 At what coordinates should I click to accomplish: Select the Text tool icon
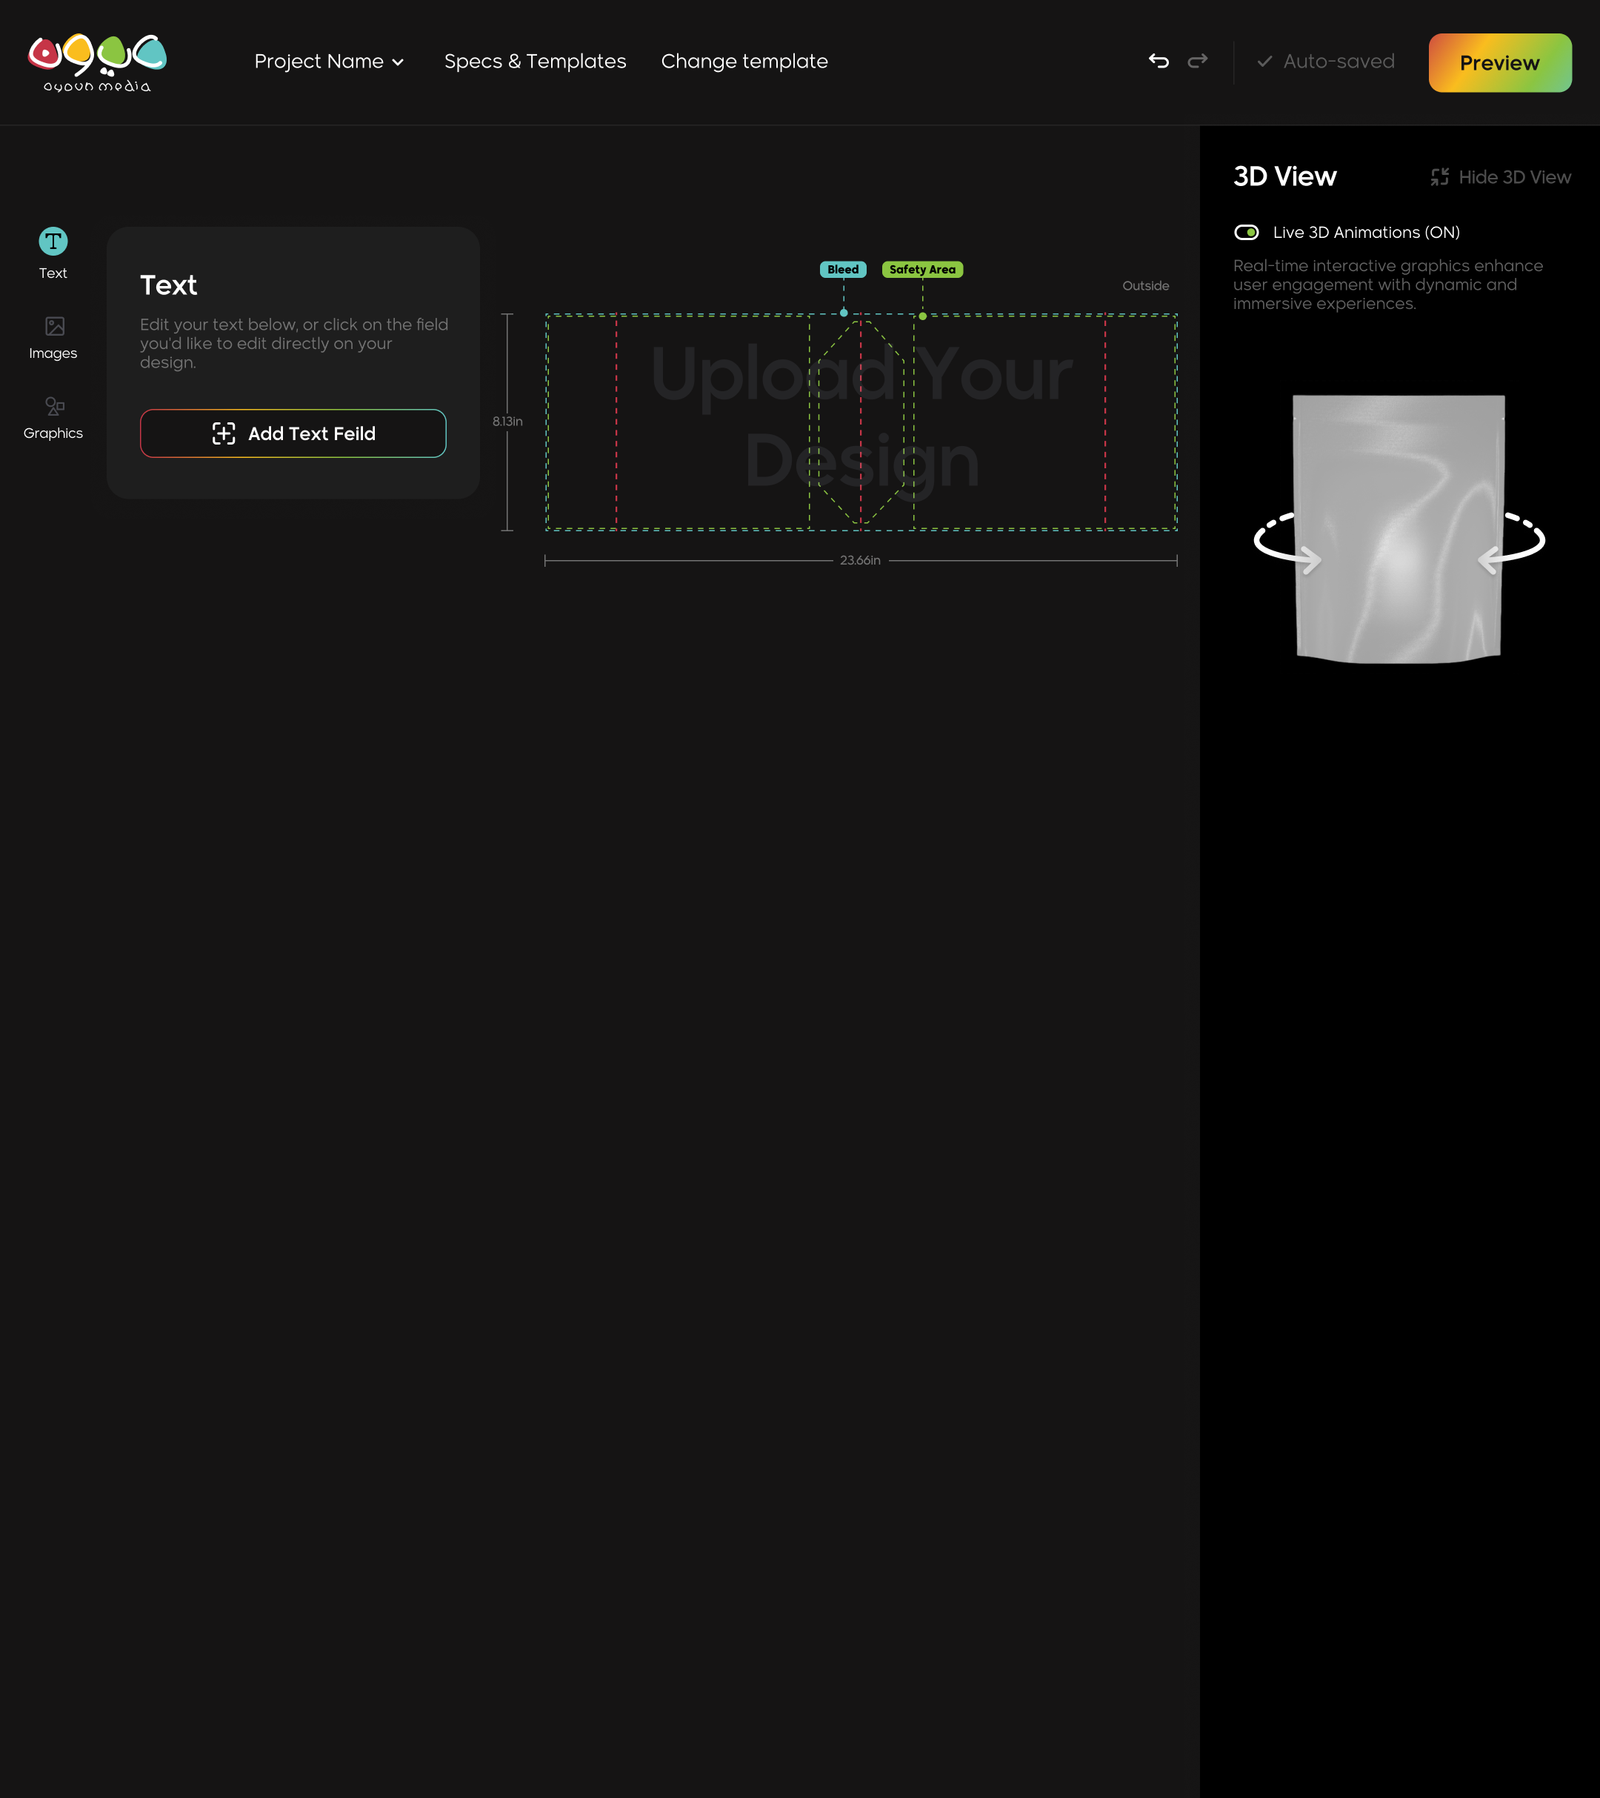click(53, 241)
